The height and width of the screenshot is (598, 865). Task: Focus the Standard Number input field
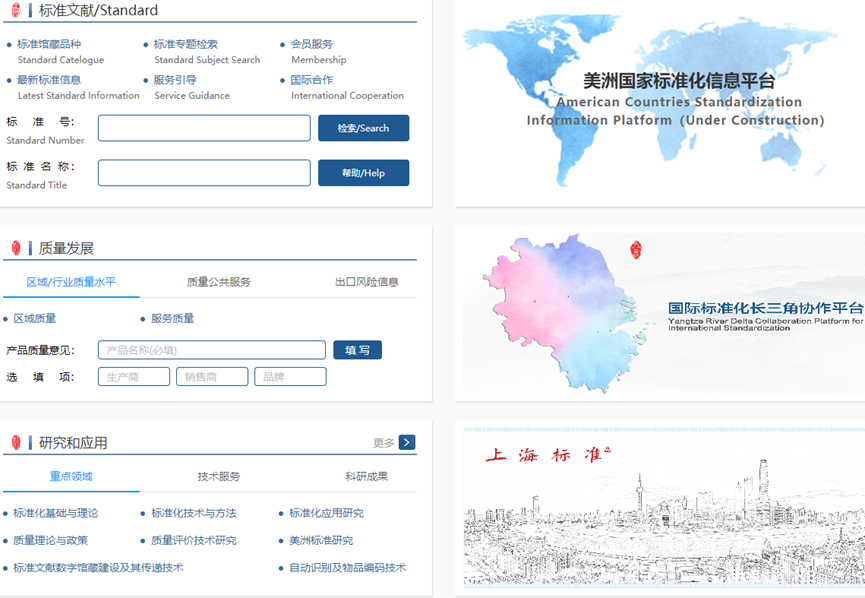(x=204, y=128)
